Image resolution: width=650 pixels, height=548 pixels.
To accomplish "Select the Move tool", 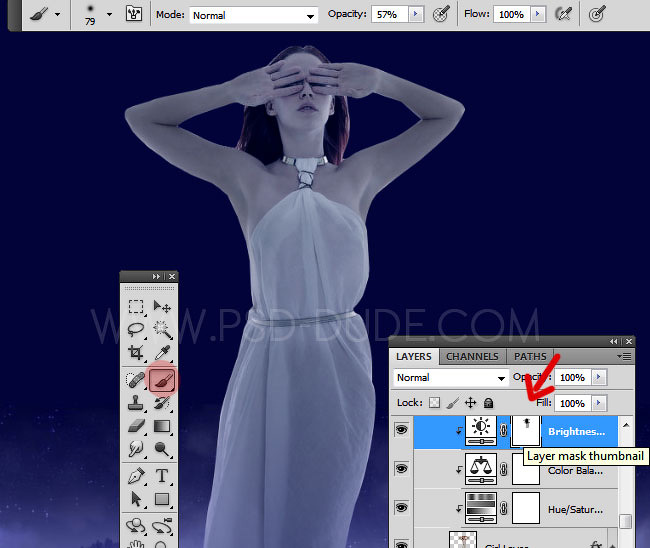I will pos(162,306).
